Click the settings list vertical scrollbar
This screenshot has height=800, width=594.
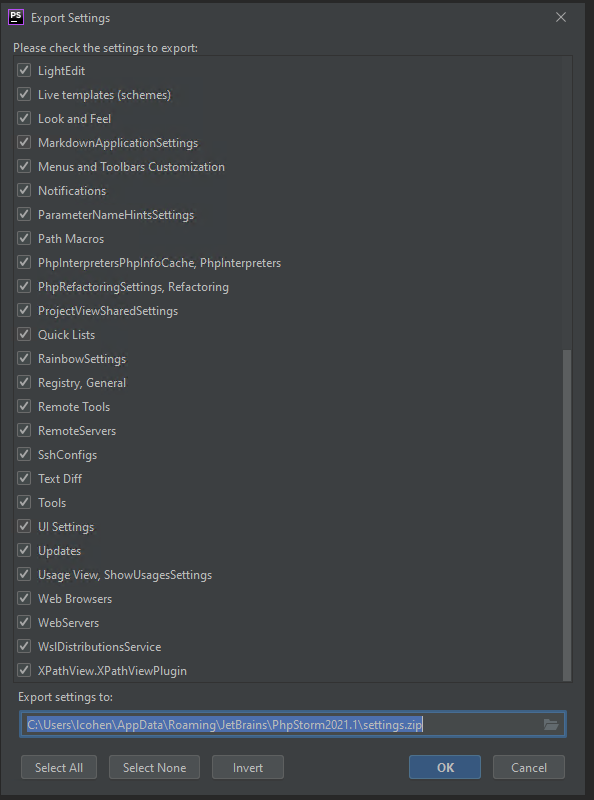coord(567,515)
